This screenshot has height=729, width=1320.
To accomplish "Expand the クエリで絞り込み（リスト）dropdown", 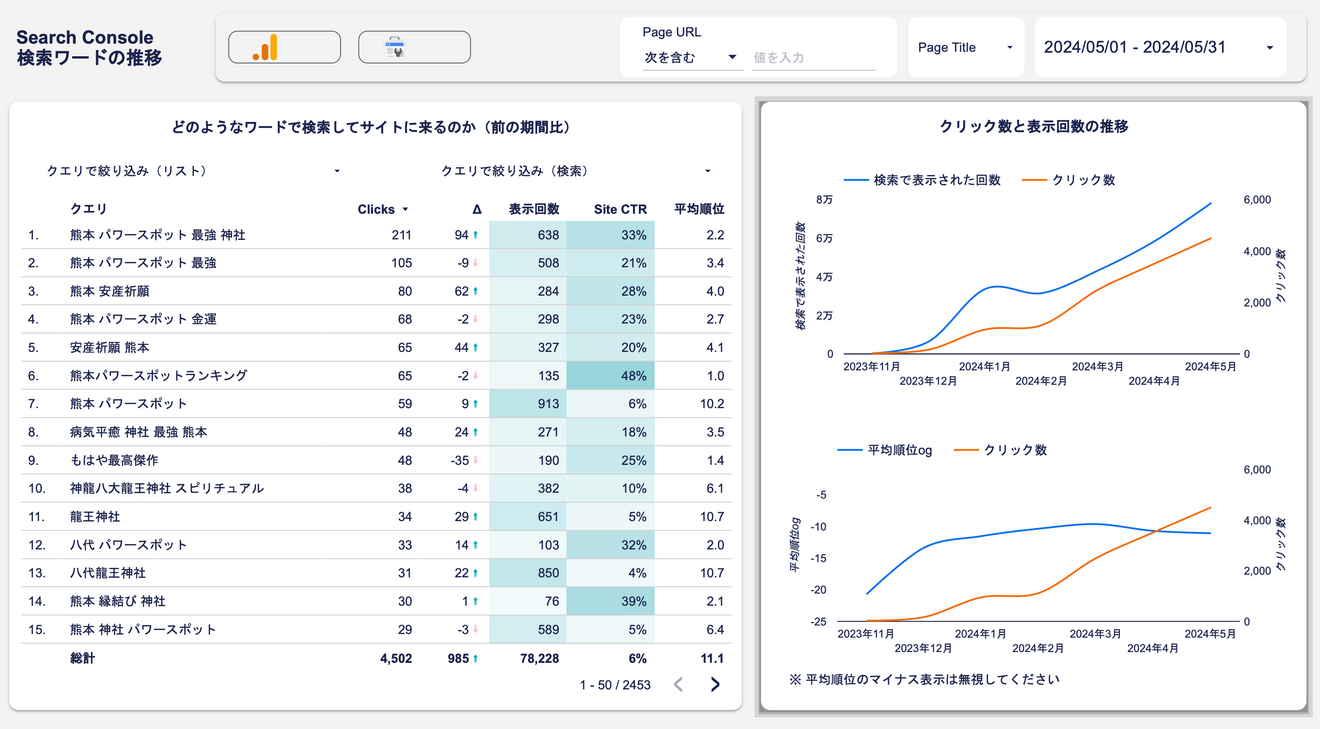I will tap(194, 171).
